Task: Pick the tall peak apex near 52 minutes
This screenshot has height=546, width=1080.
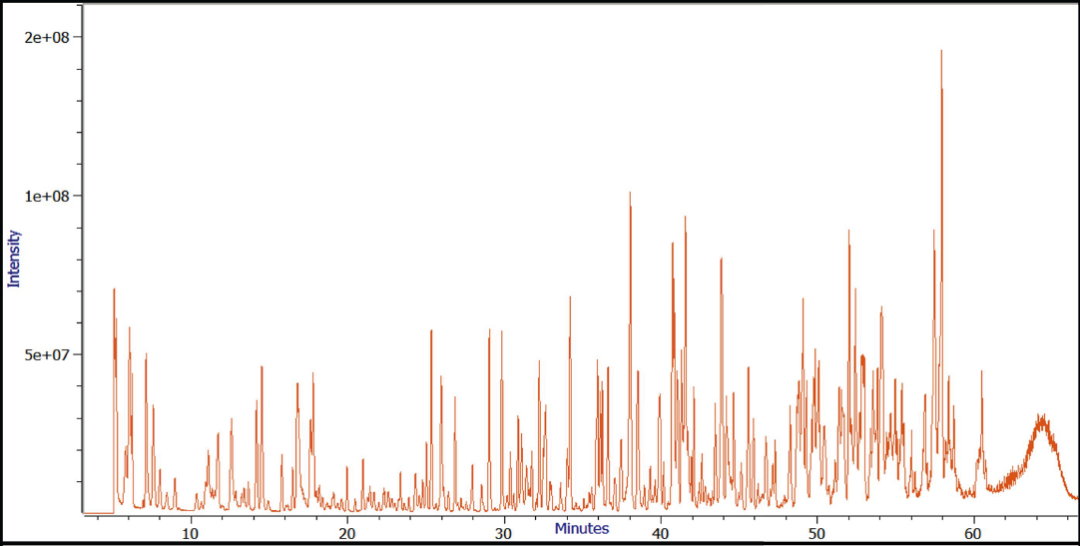Action: (849, 230)
